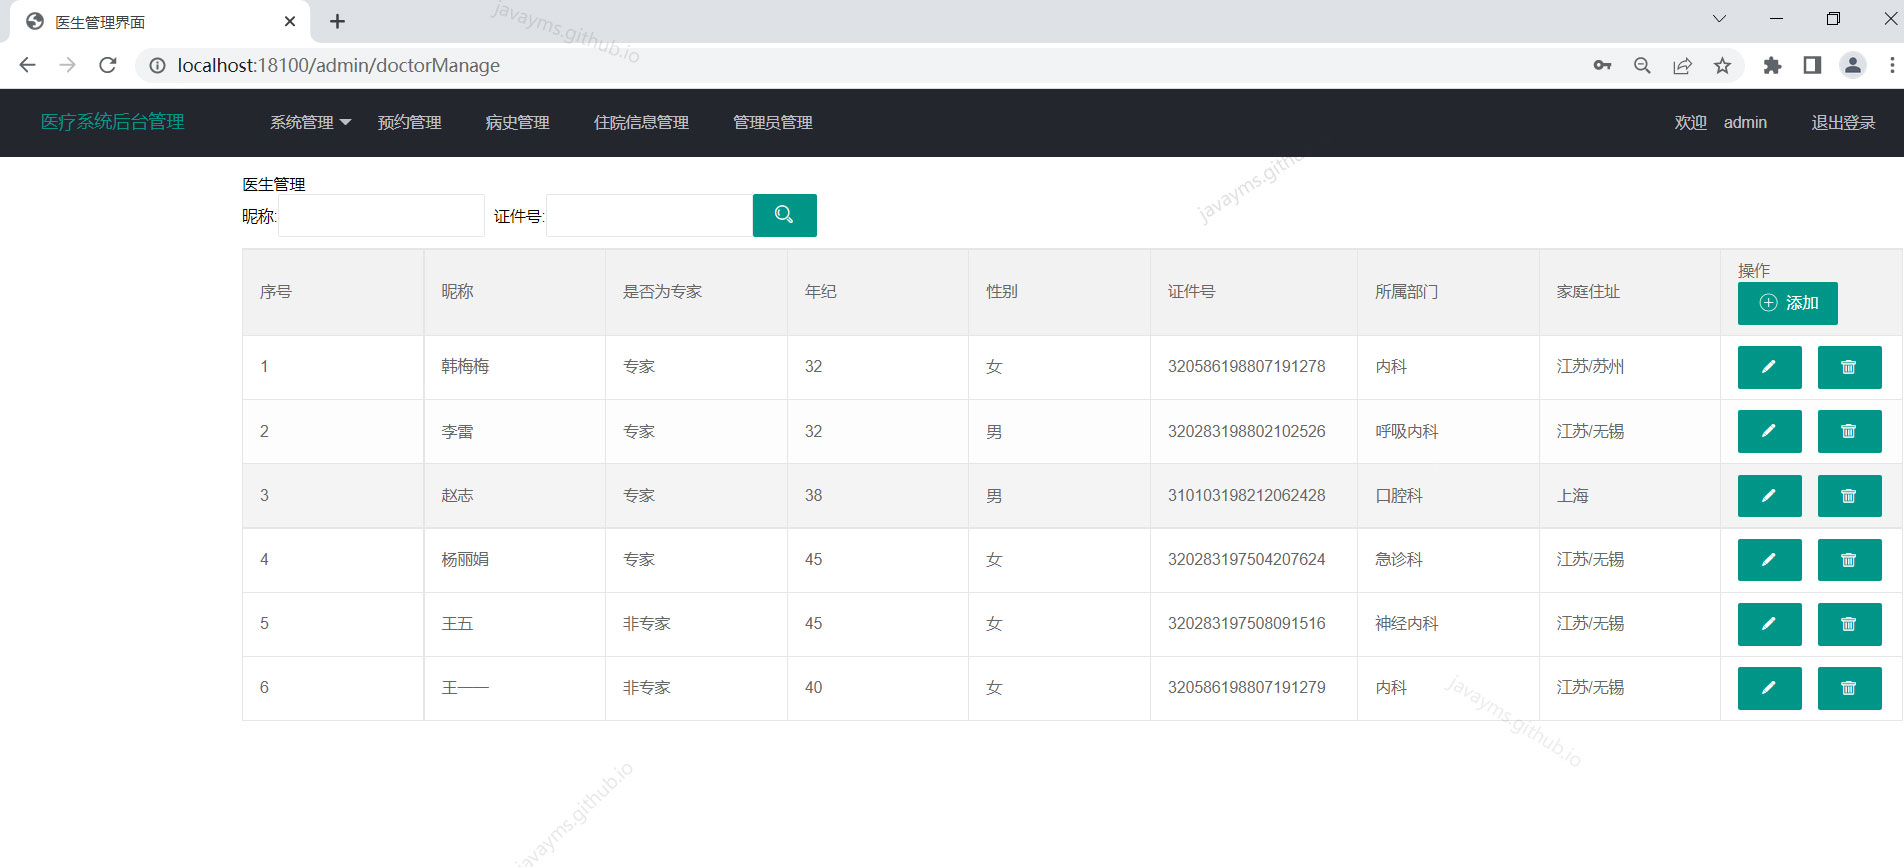Delete doctor 杨丽娟 with trash icon
The height and width of the screenshot is (867, 1904).
coord(1849,560)
